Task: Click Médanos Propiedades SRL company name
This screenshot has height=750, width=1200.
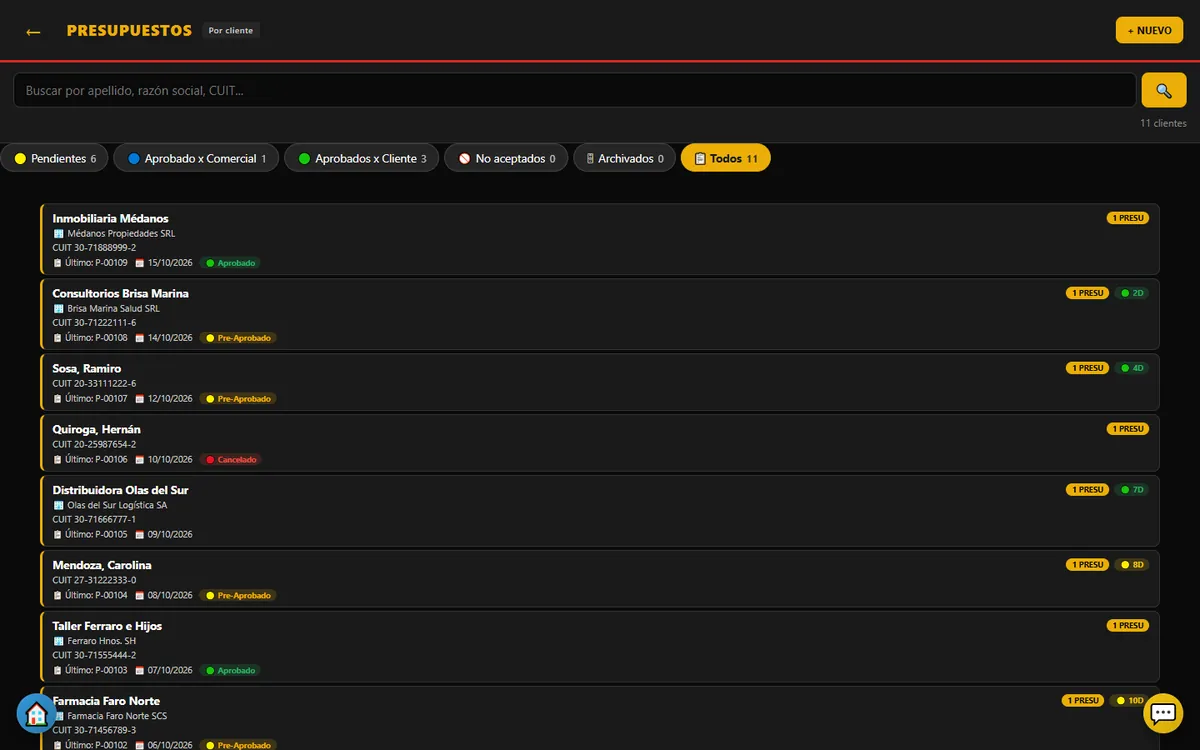Action: 114,233
